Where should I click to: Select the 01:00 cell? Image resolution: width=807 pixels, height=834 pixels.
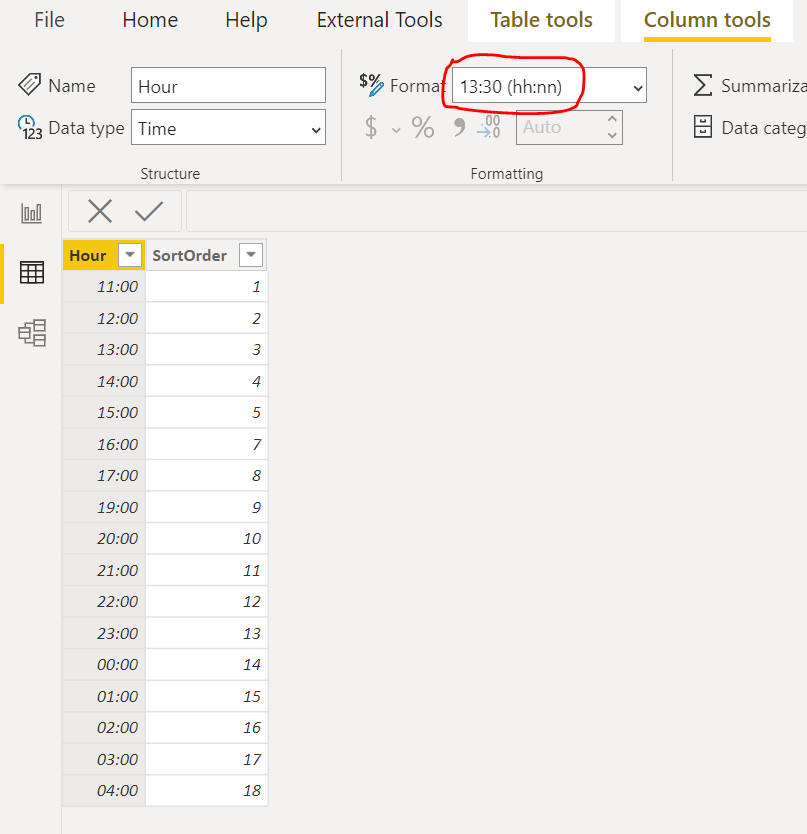click(104, 696)
